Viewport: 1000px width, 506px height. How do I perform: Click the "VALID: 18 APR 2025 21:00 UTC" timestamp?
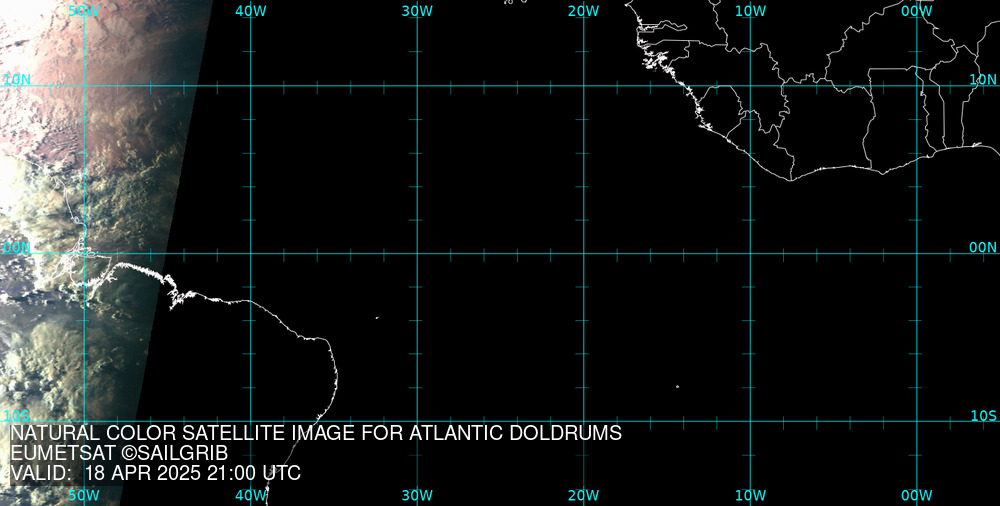156,473
